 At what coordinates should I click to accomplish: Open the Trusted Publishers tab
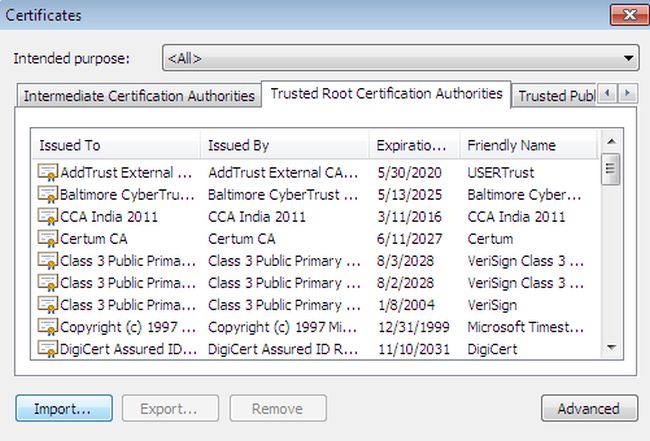pyautogui.click(x=556, y=96)
